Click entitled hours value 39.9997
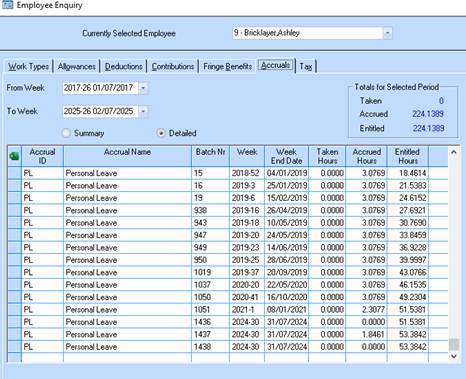Image resolution: width=466 pixels, height=379 pixels. coord(408,260)
